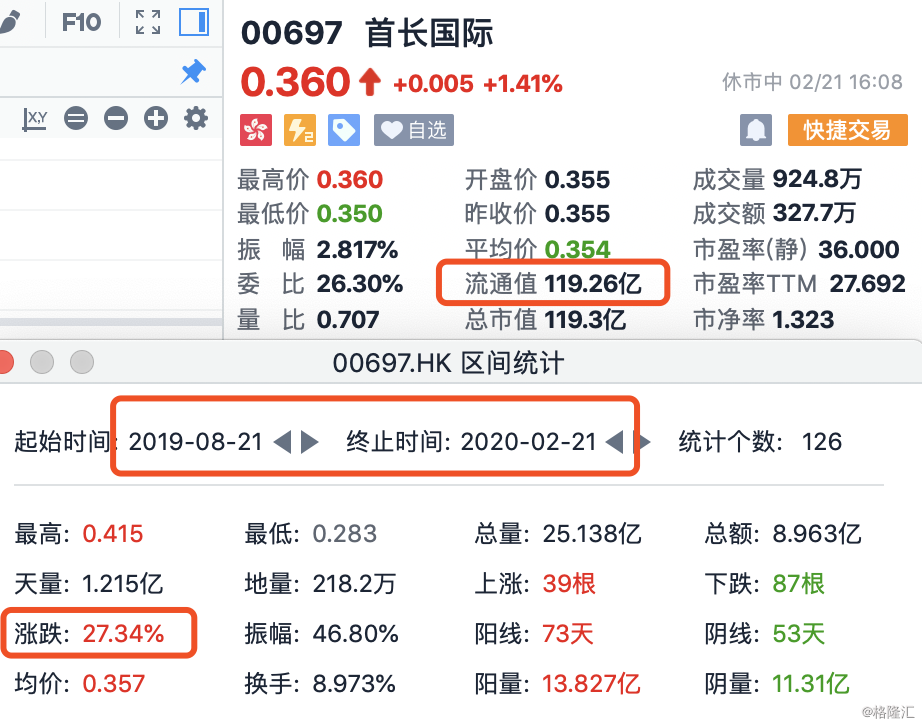Click the start date field 2019-08-21
The height and width of the screenshot is (726, 922).
pos(195,442)
